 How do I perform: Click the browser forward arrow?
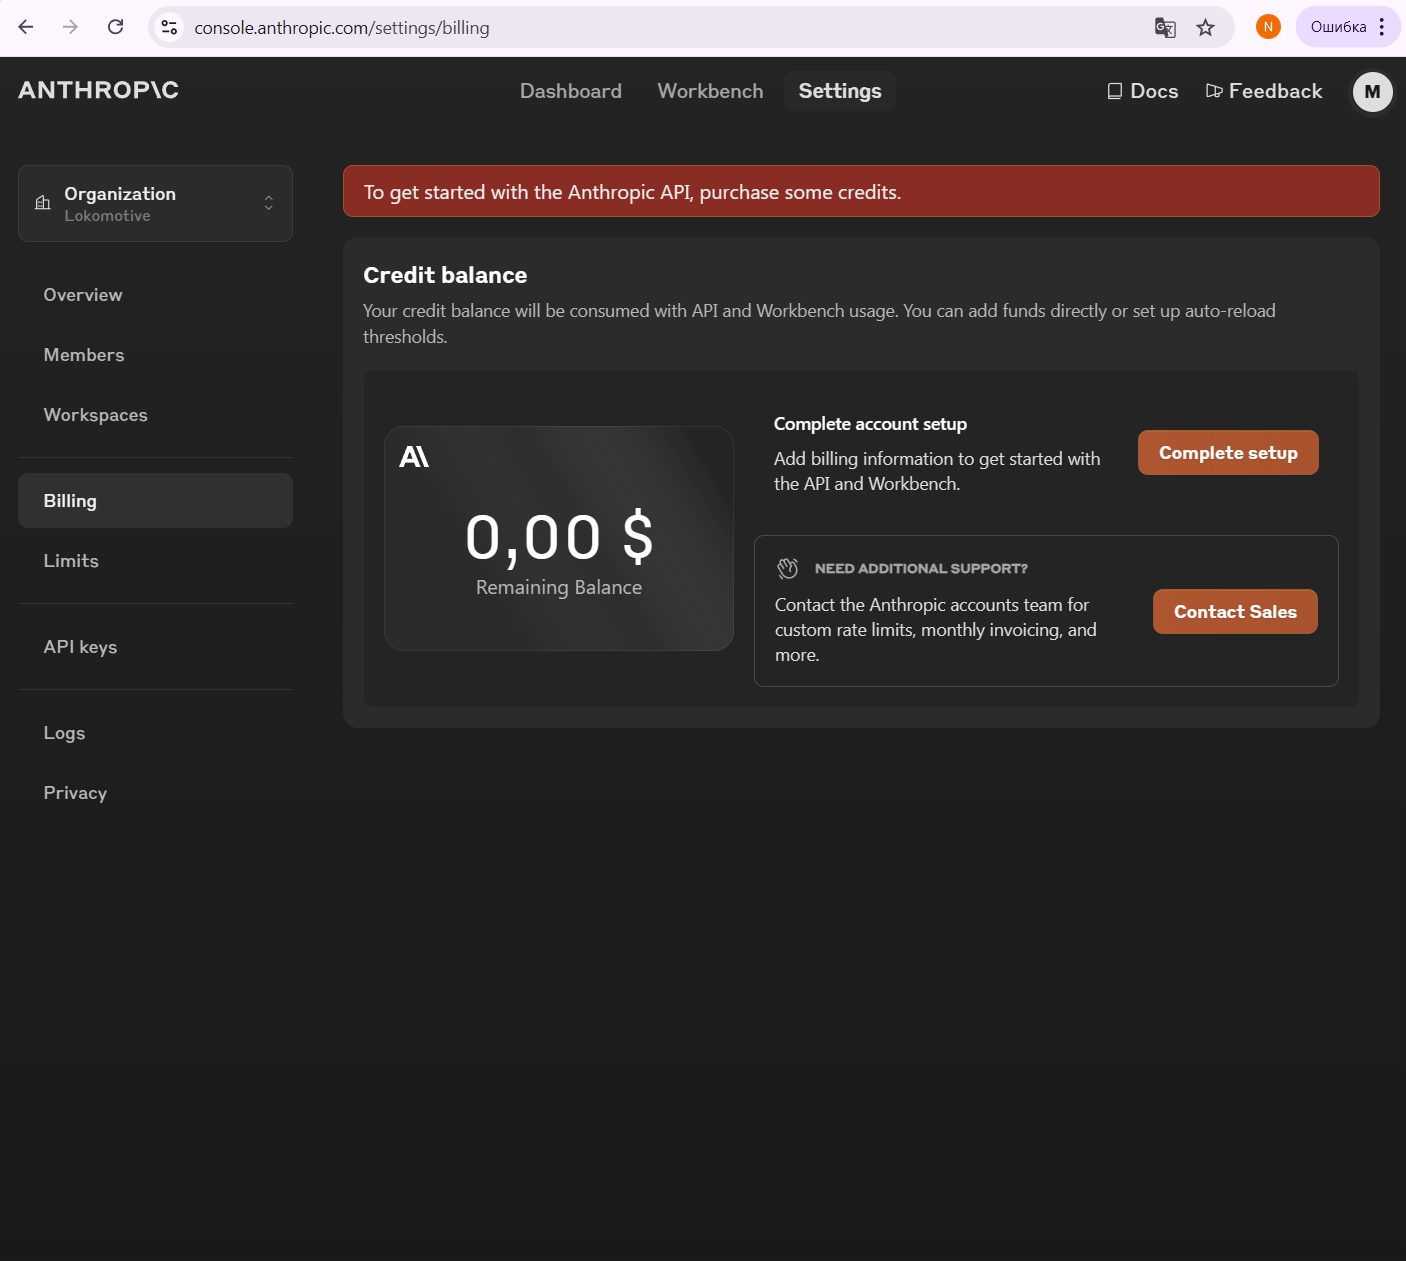pos(70,27)
